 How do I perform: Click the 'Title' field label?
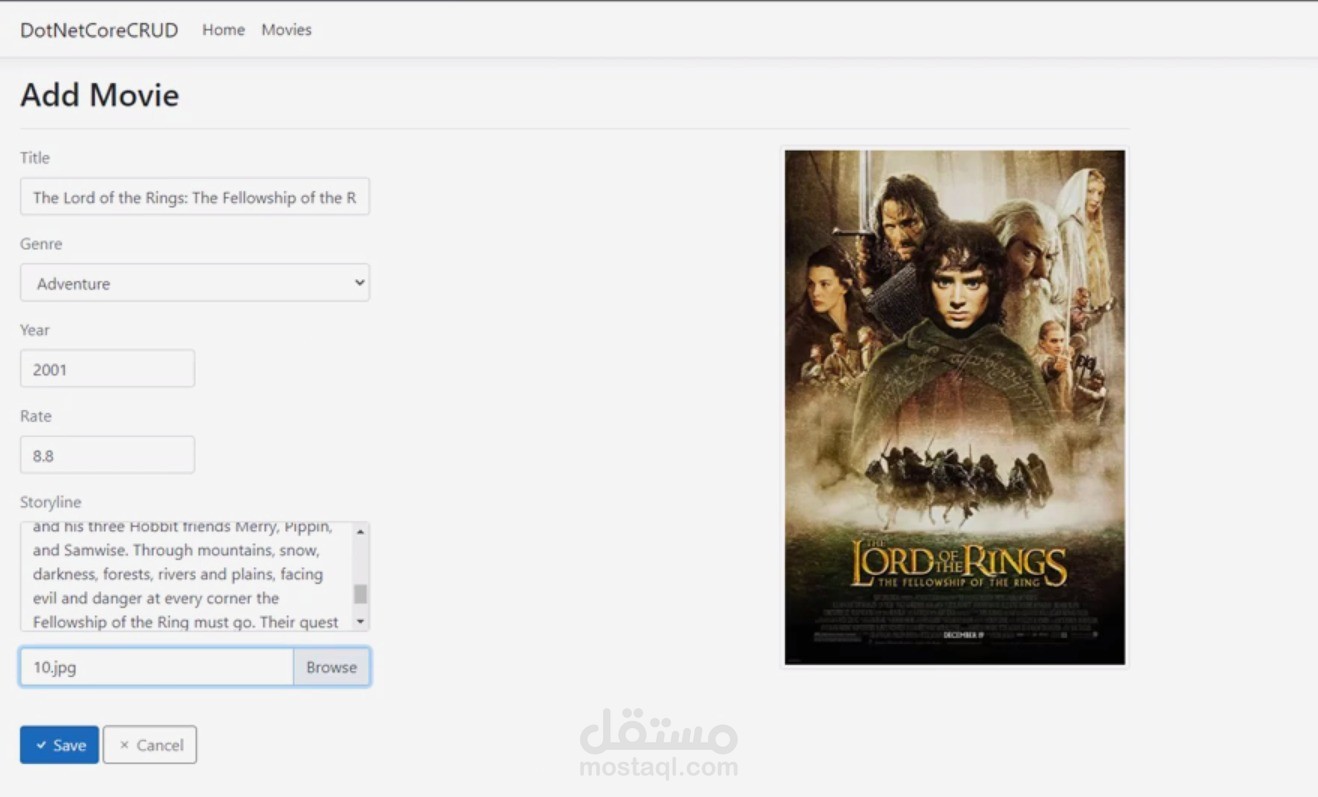(x=35, y=157)
